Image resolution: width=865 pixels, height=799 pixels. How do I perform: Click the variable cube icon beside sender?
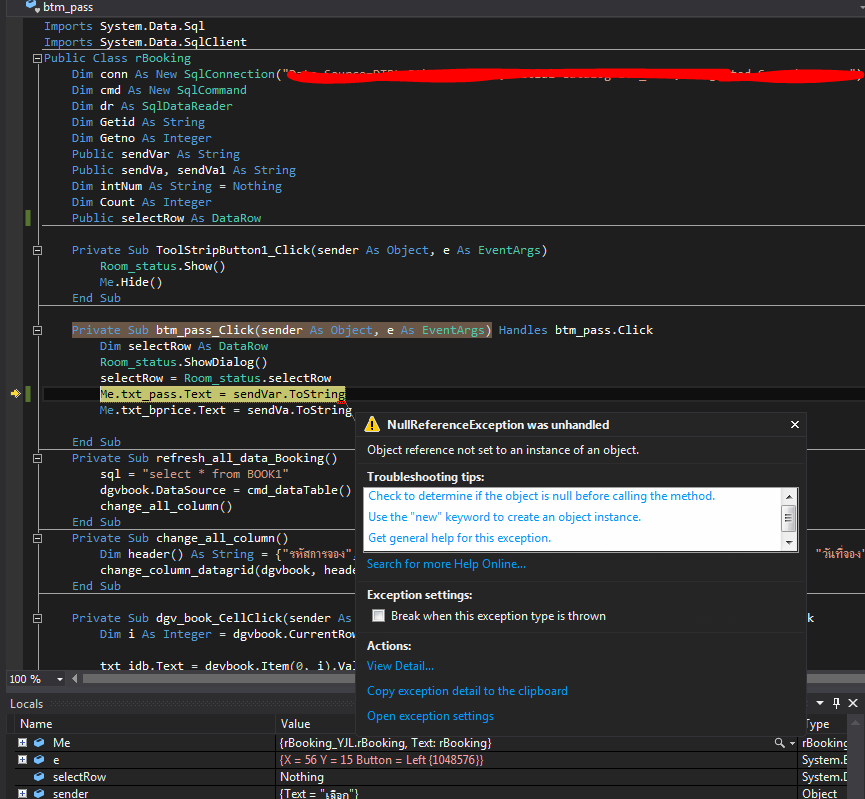(39, 793)
